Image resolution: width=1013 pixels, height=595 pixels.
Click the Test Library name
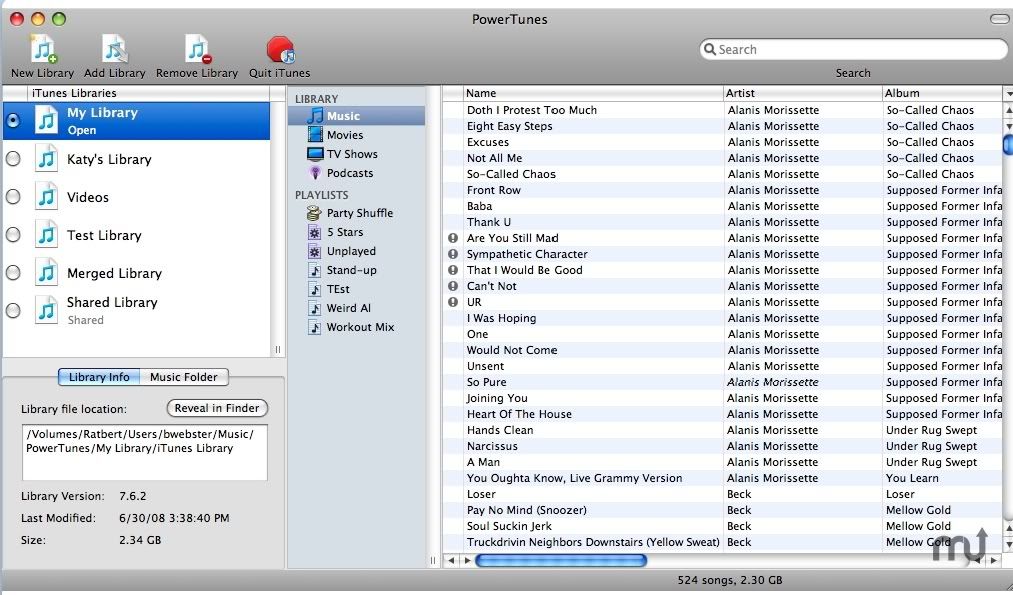point(104,235)
